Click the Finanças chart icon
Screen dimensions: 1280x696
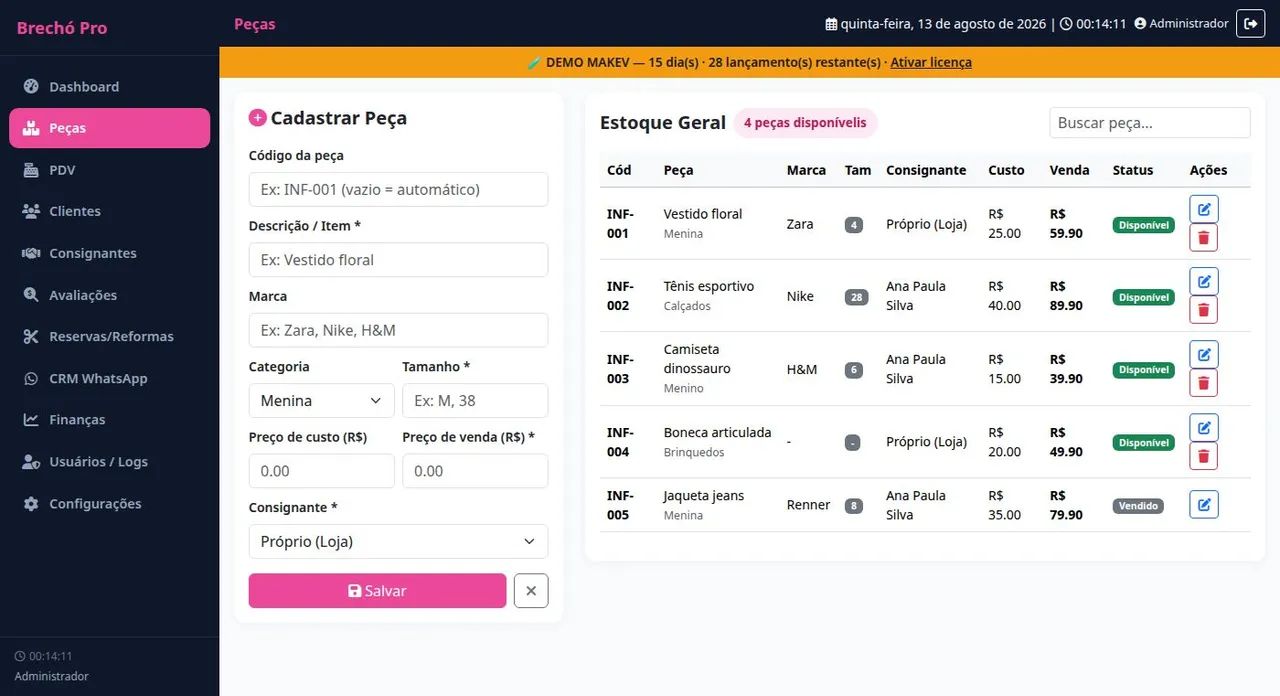[31, 420]
